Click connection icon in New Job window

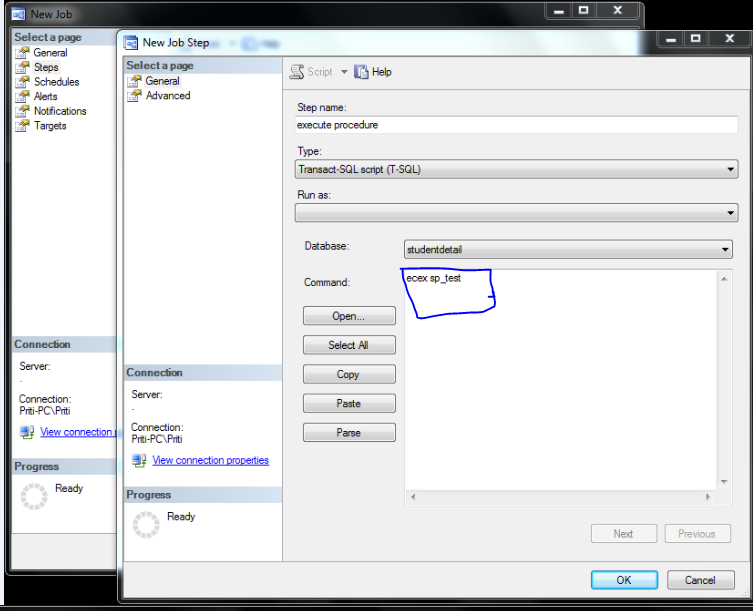coord(27,432)
